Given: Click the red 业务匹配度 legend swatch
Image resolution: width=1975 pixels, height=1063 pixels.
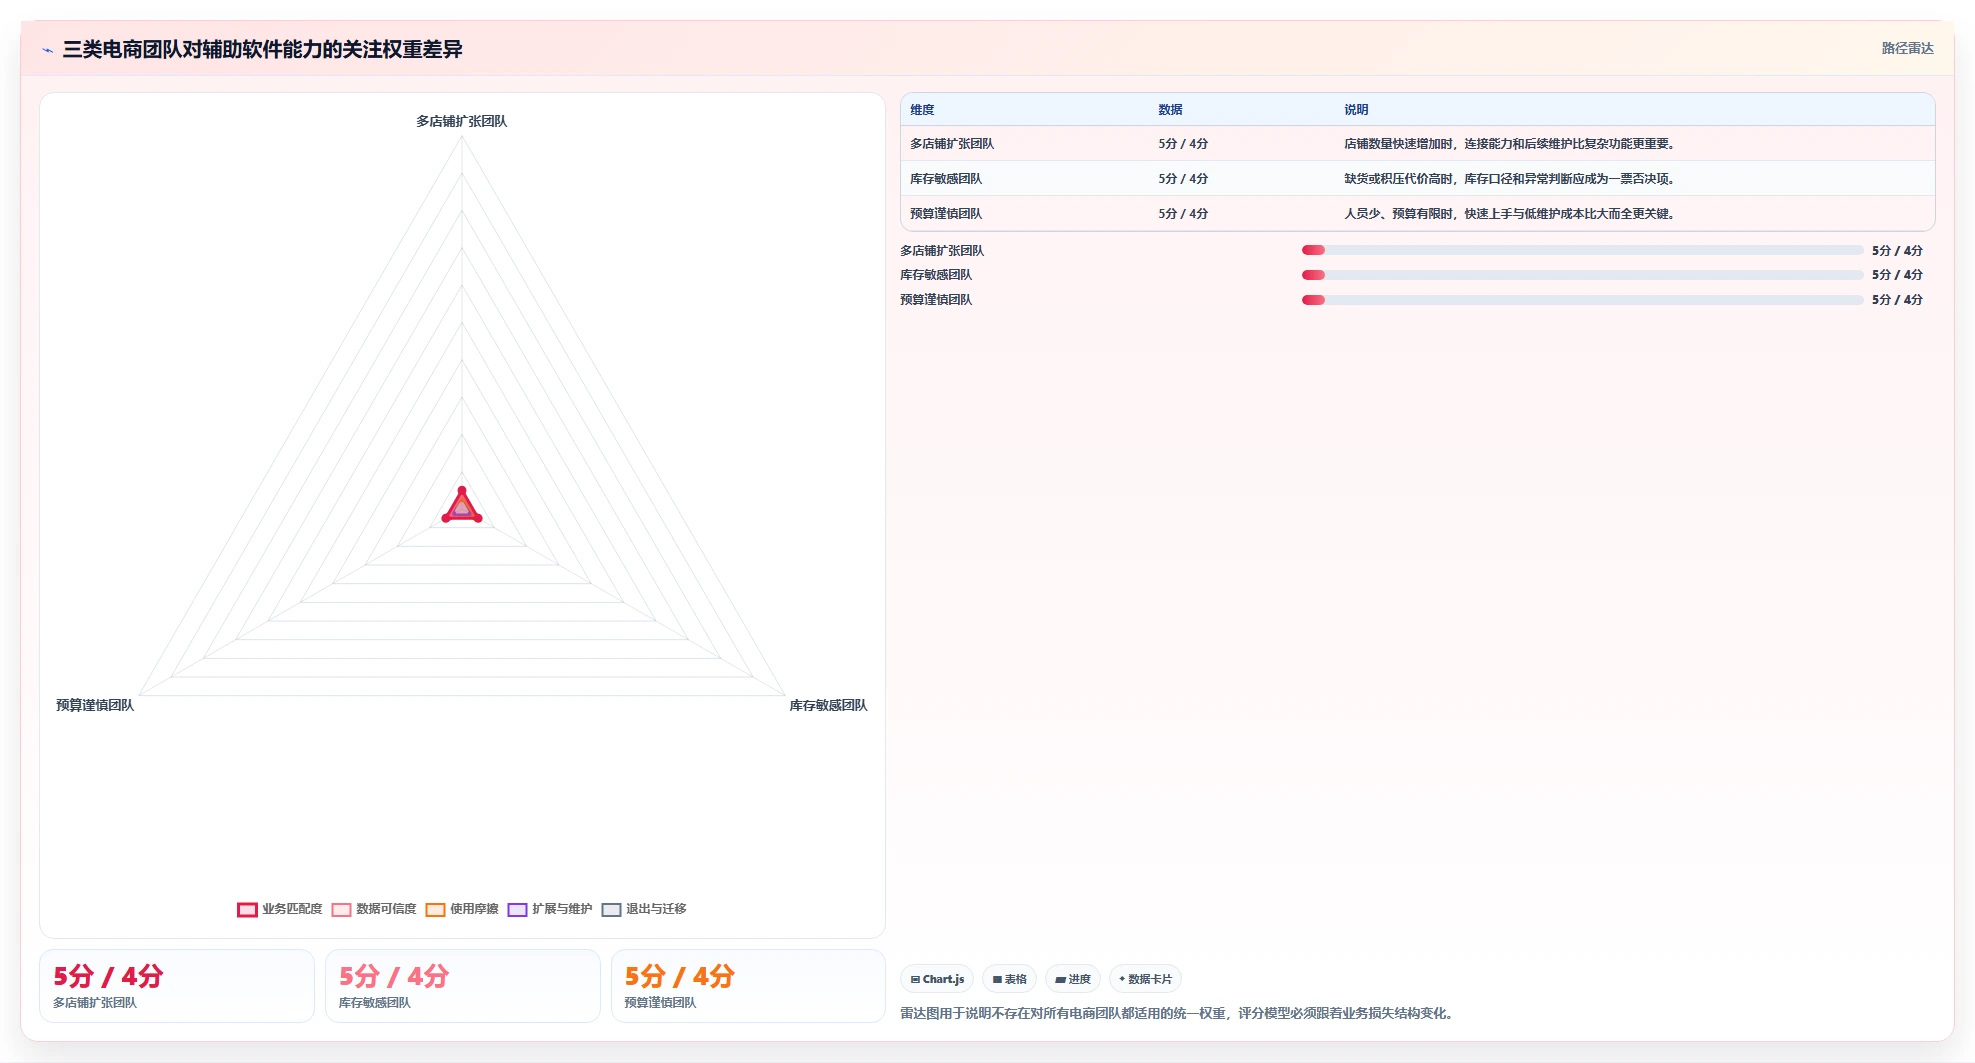Looking at the screenshot, I should [x=247, y=910].
